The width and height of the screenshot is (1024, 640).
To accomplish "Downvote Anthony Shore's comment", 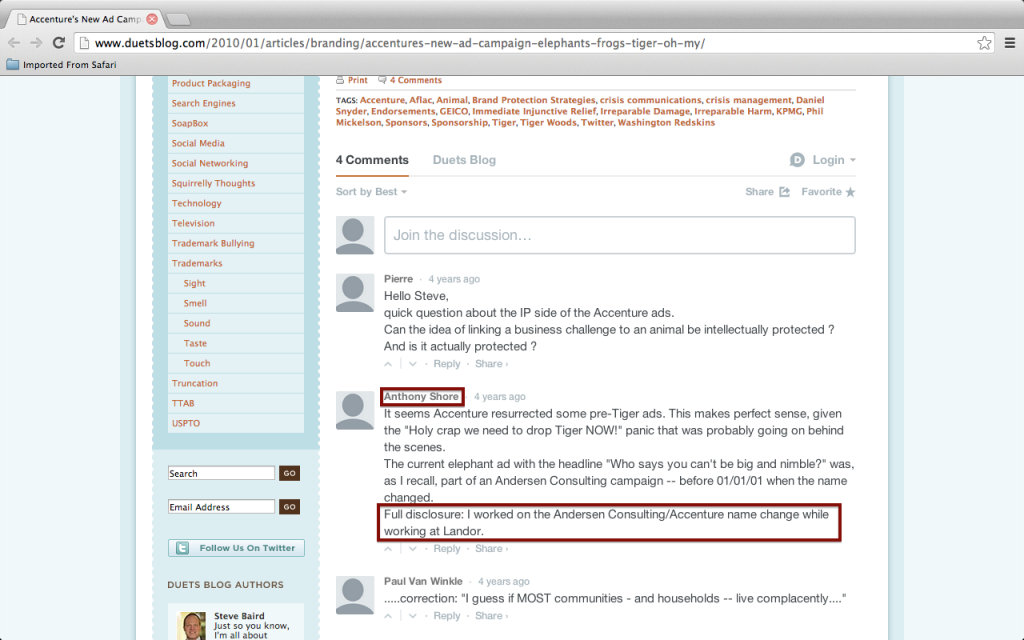I will point(413,549).
